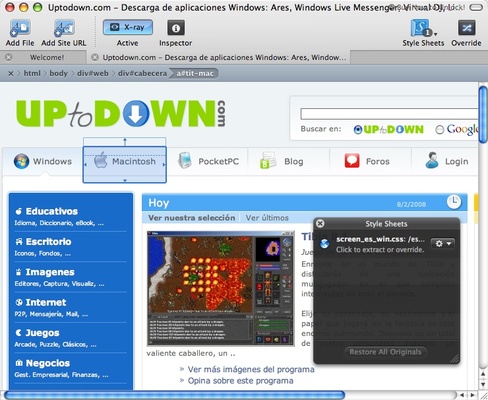This screenshot has width=488, height=400.
Task: Click the scroll right arrow
Action: [x=473, y=395]
